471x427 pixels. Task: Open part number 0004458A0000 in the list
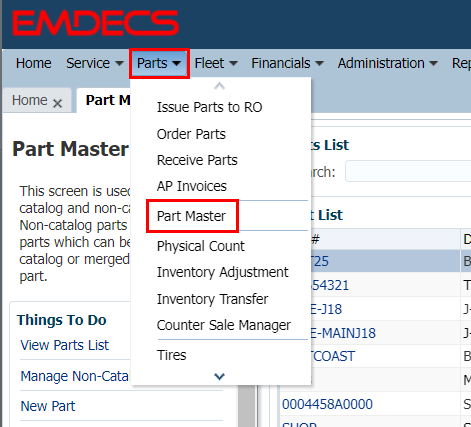pos(327,404)
